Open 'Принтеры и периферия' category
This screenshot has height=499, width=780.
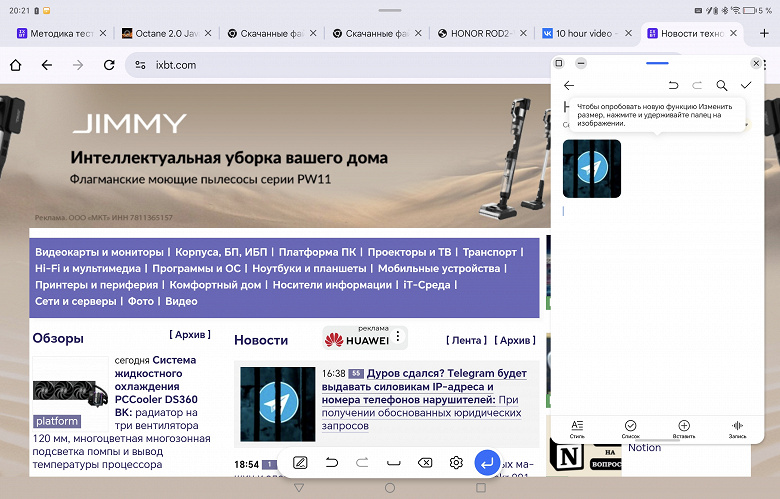97,285
